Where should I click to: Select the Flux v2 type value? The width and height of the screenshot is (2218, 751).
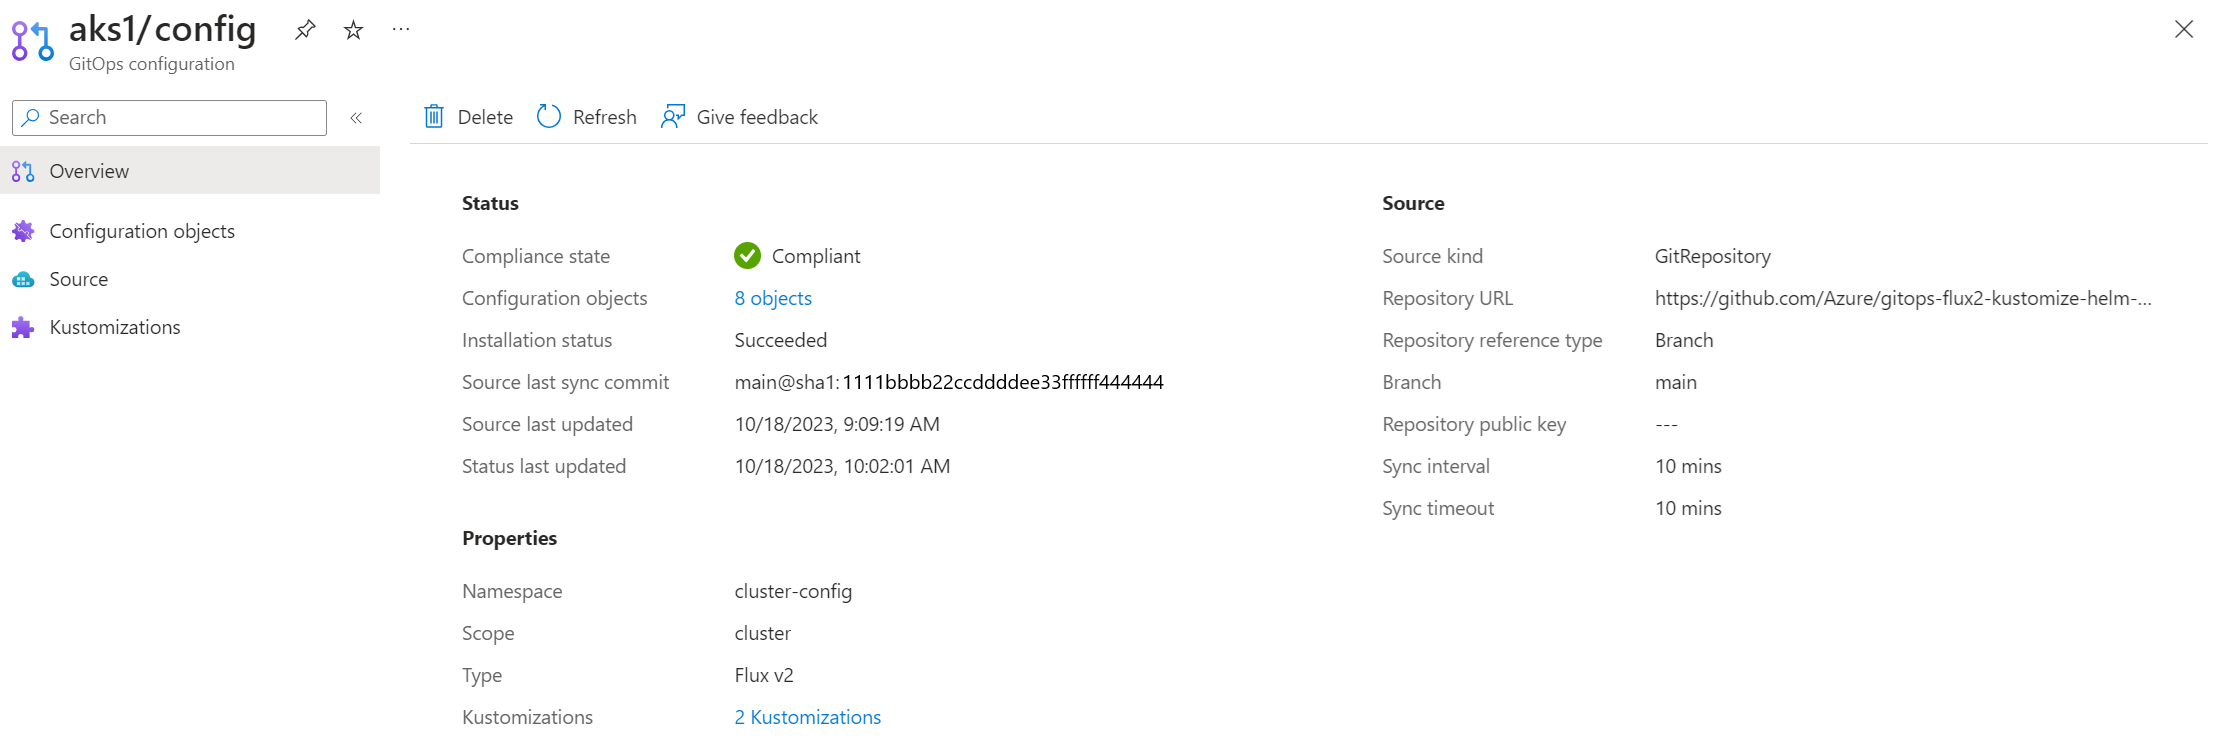(x=764, y=675)
